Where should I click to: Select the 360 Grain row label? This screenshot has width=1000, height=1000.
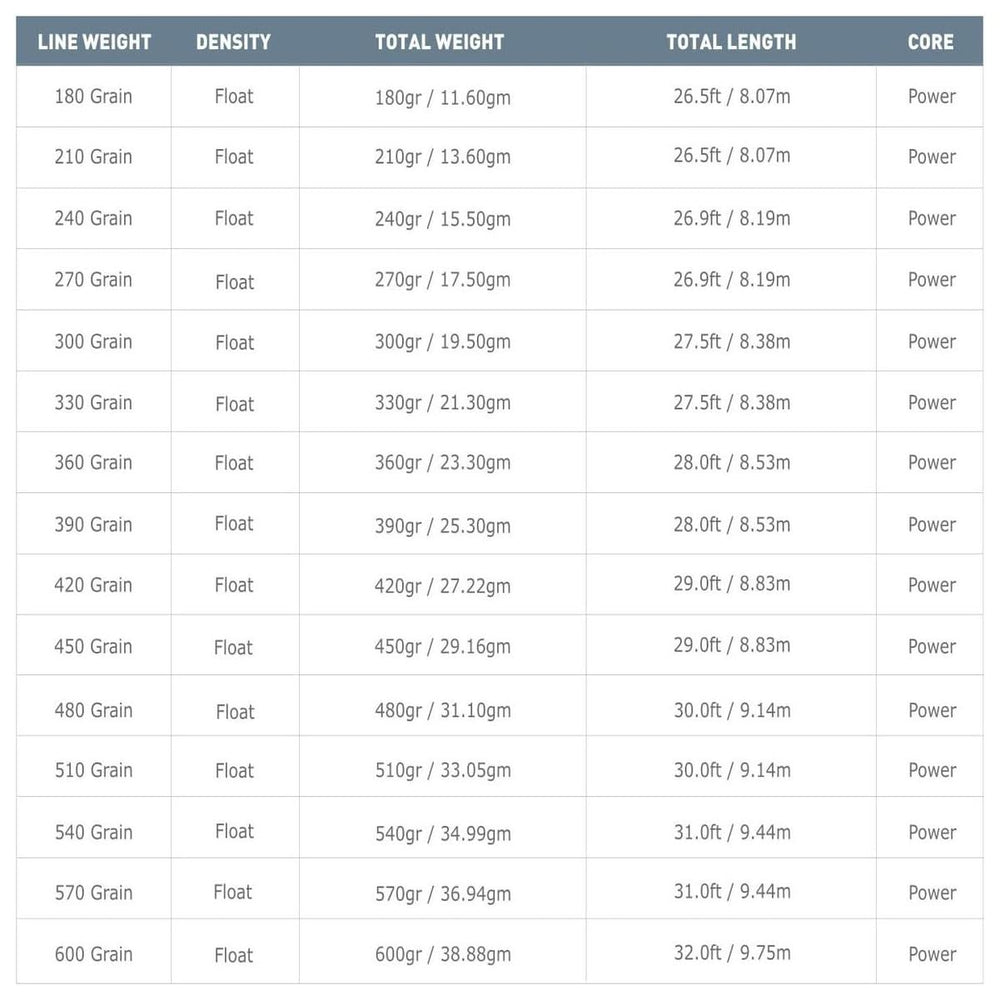point(93,462)
